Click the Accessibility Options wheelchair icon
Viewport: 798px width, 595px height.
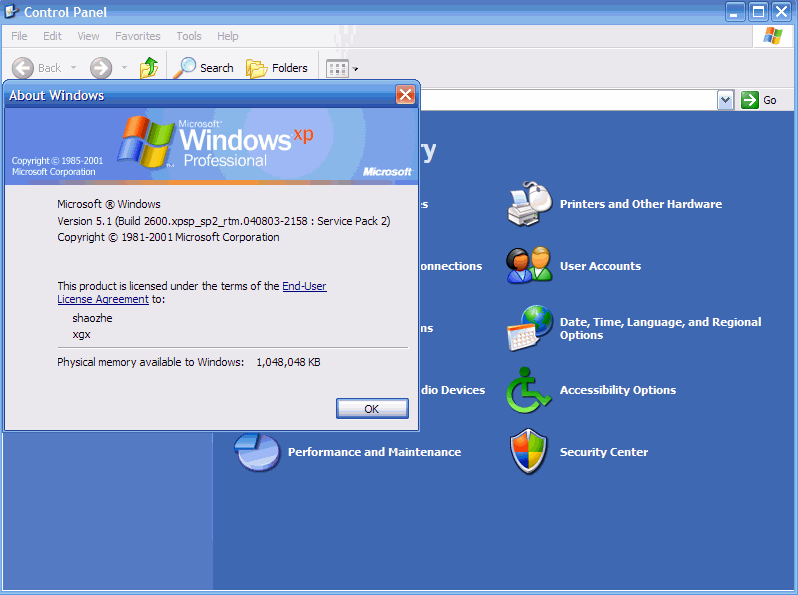point(528,390)
